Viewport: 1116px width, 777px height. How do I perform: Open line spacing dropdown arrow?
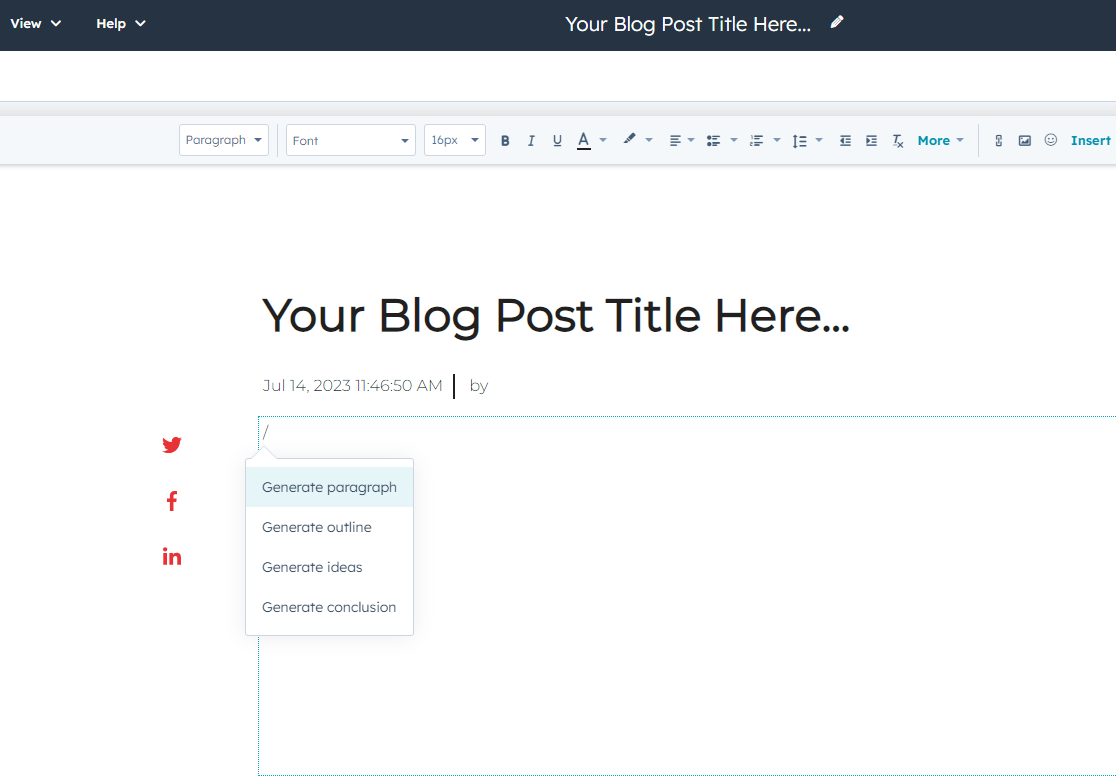(x=818, y=140)
